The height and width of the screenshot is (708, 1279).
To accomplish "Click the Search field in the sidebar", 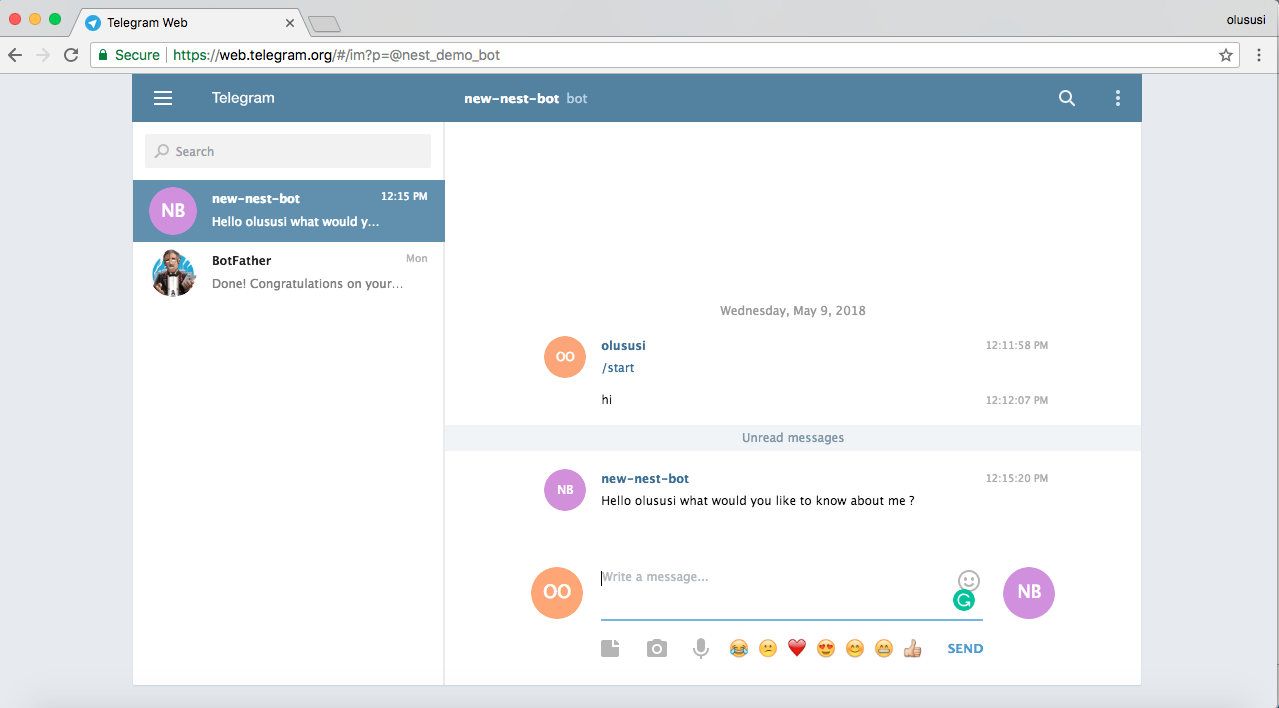I will (x=288, y=151).
